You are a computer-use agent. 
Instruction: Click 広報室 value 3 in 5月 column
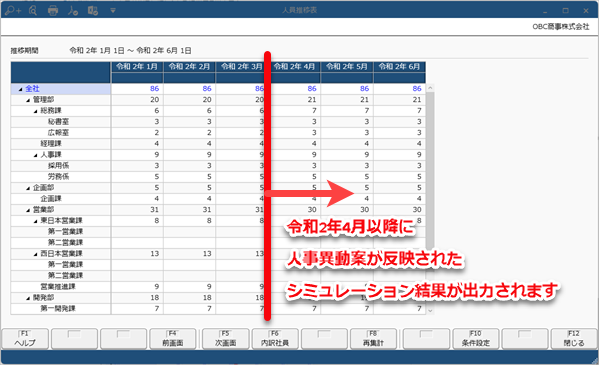click(x=366, y=133)
